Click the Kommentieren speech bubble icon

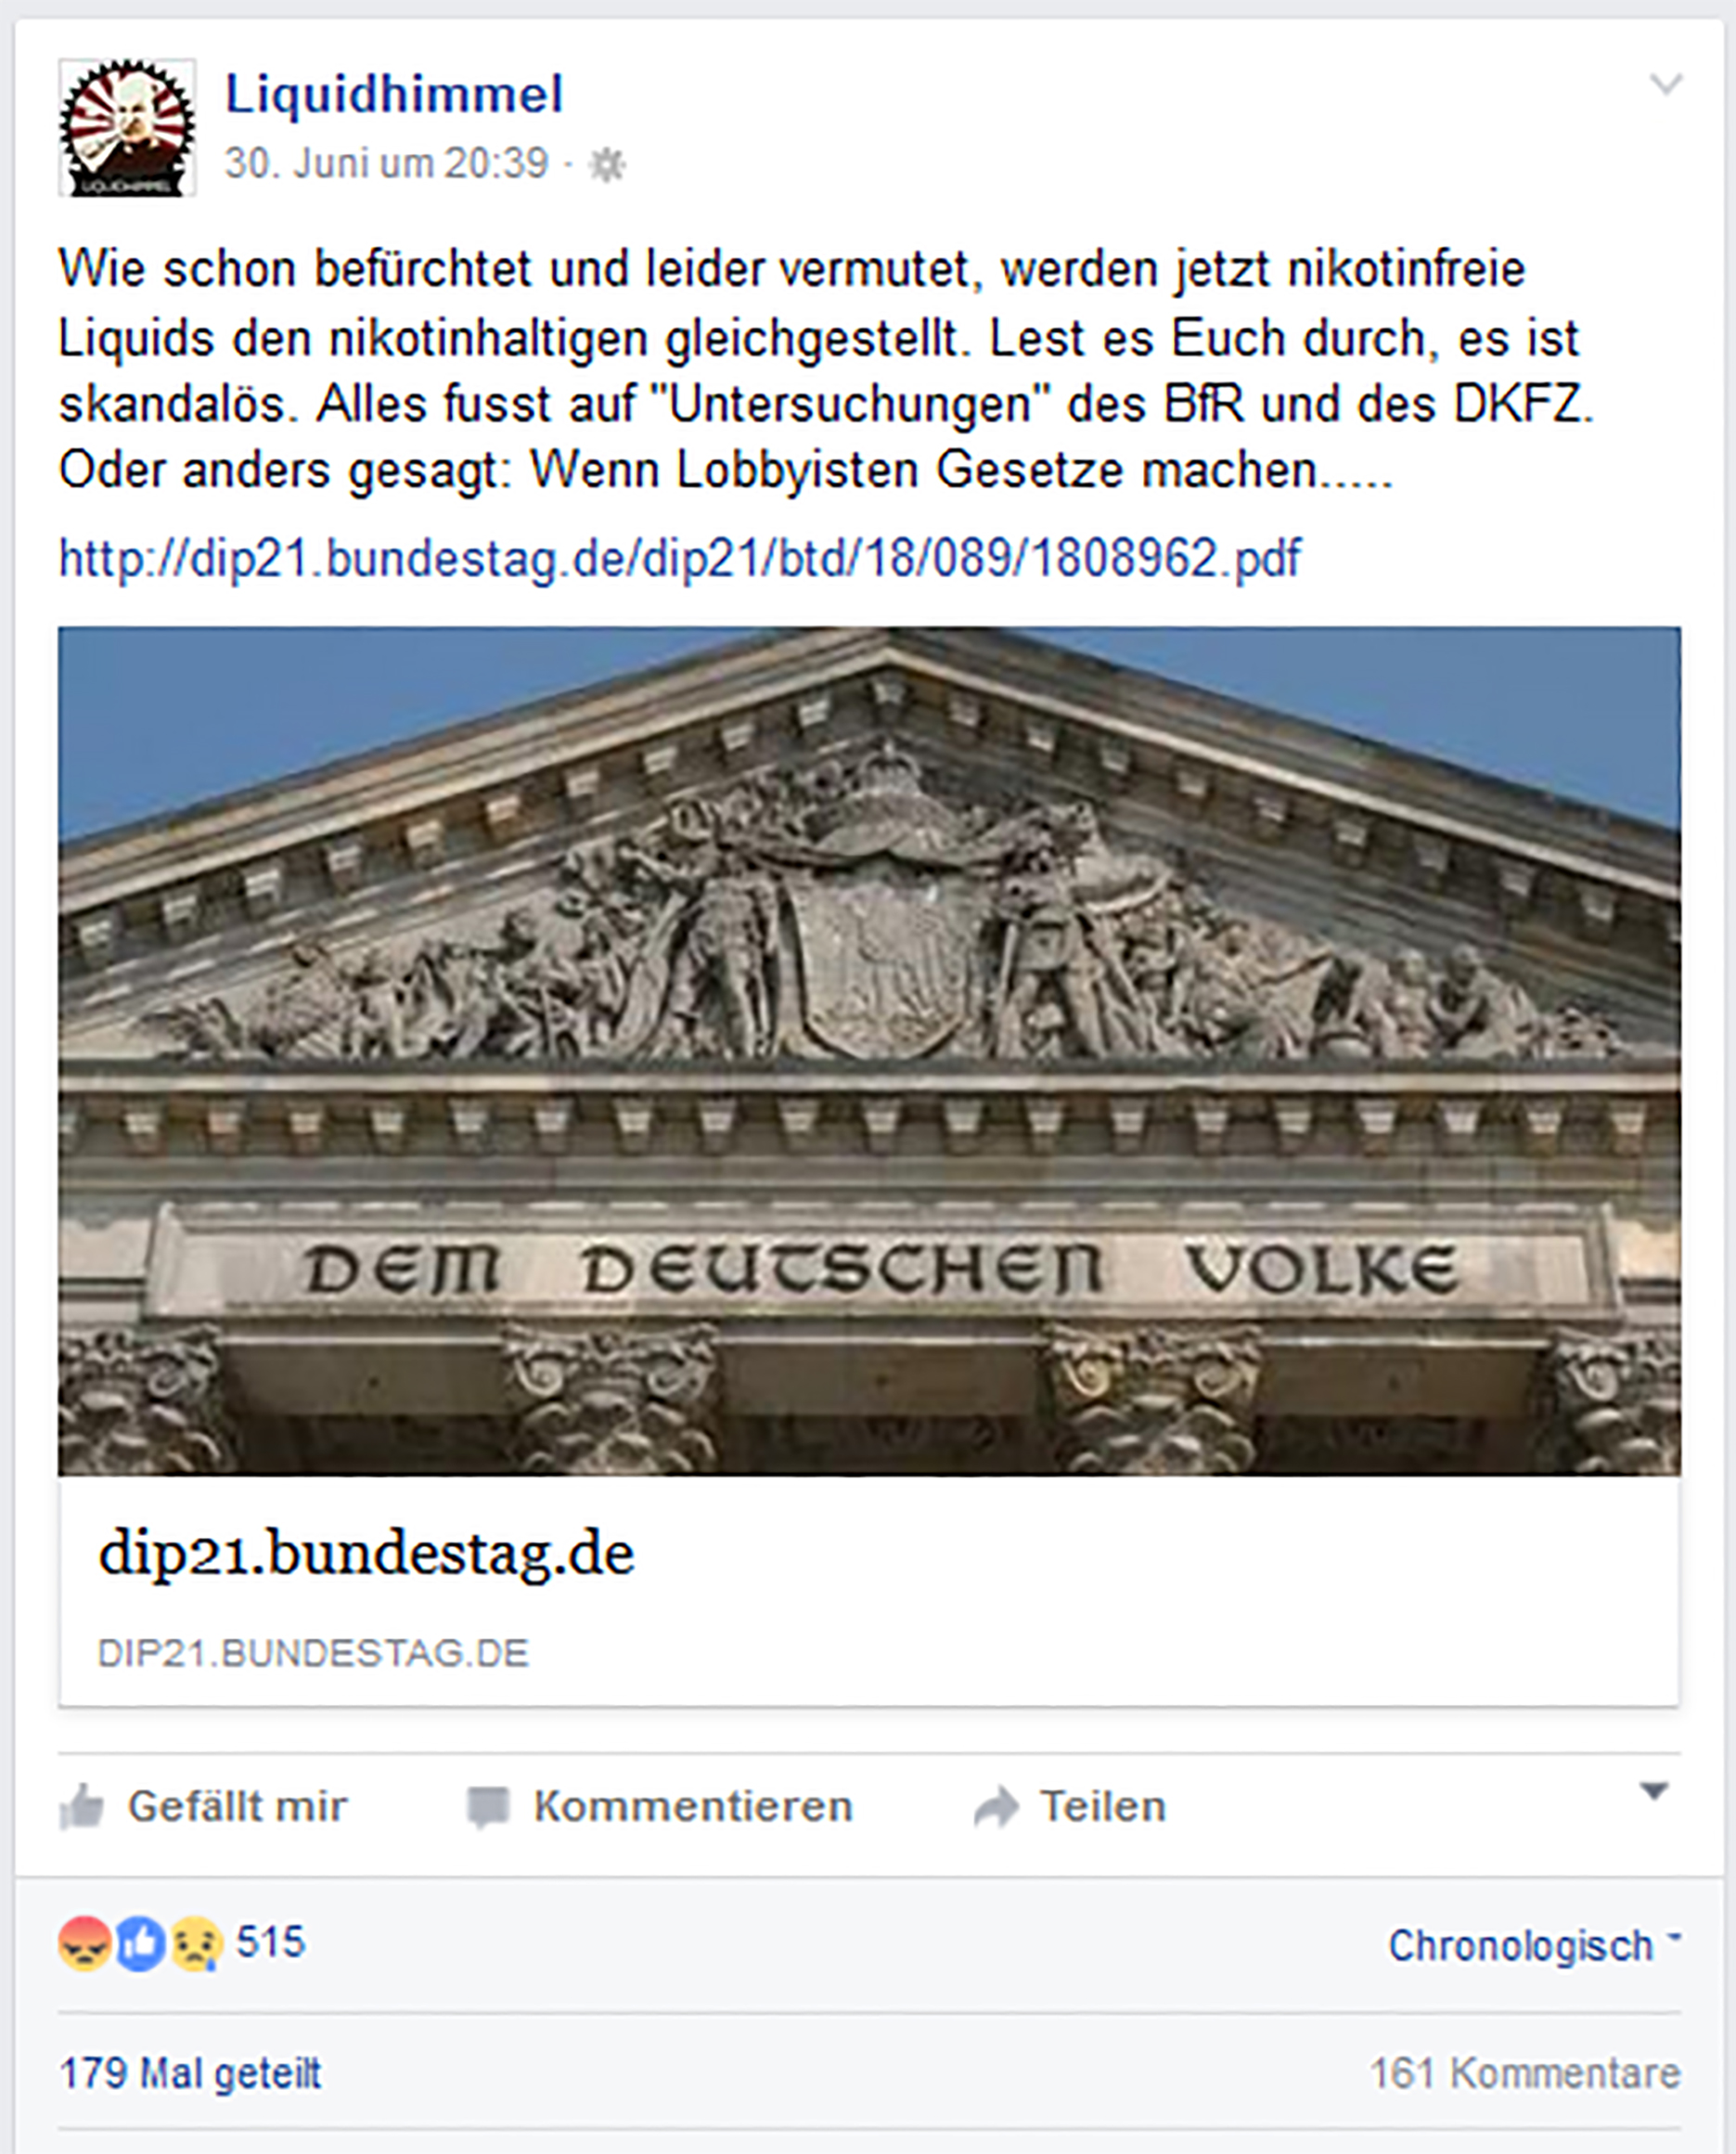tap(488, 1808)
